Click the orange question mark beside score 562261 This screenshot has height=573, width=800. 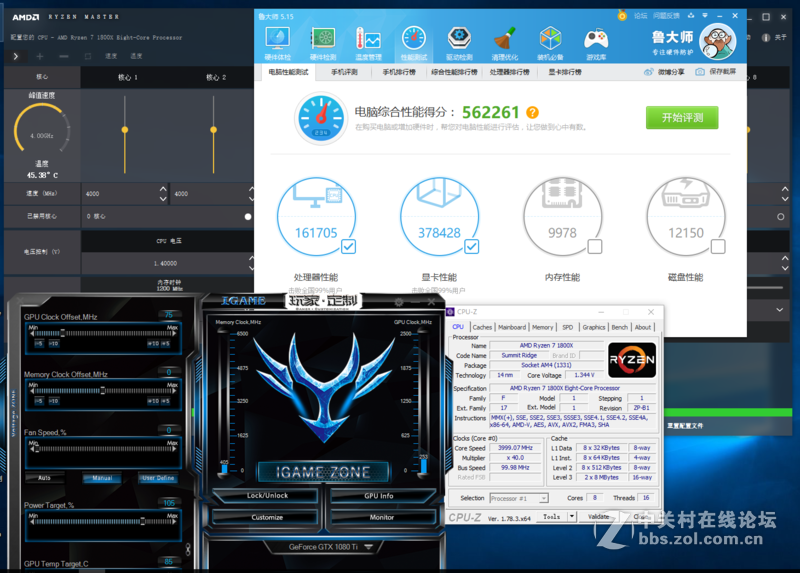(x=532, y=112)
